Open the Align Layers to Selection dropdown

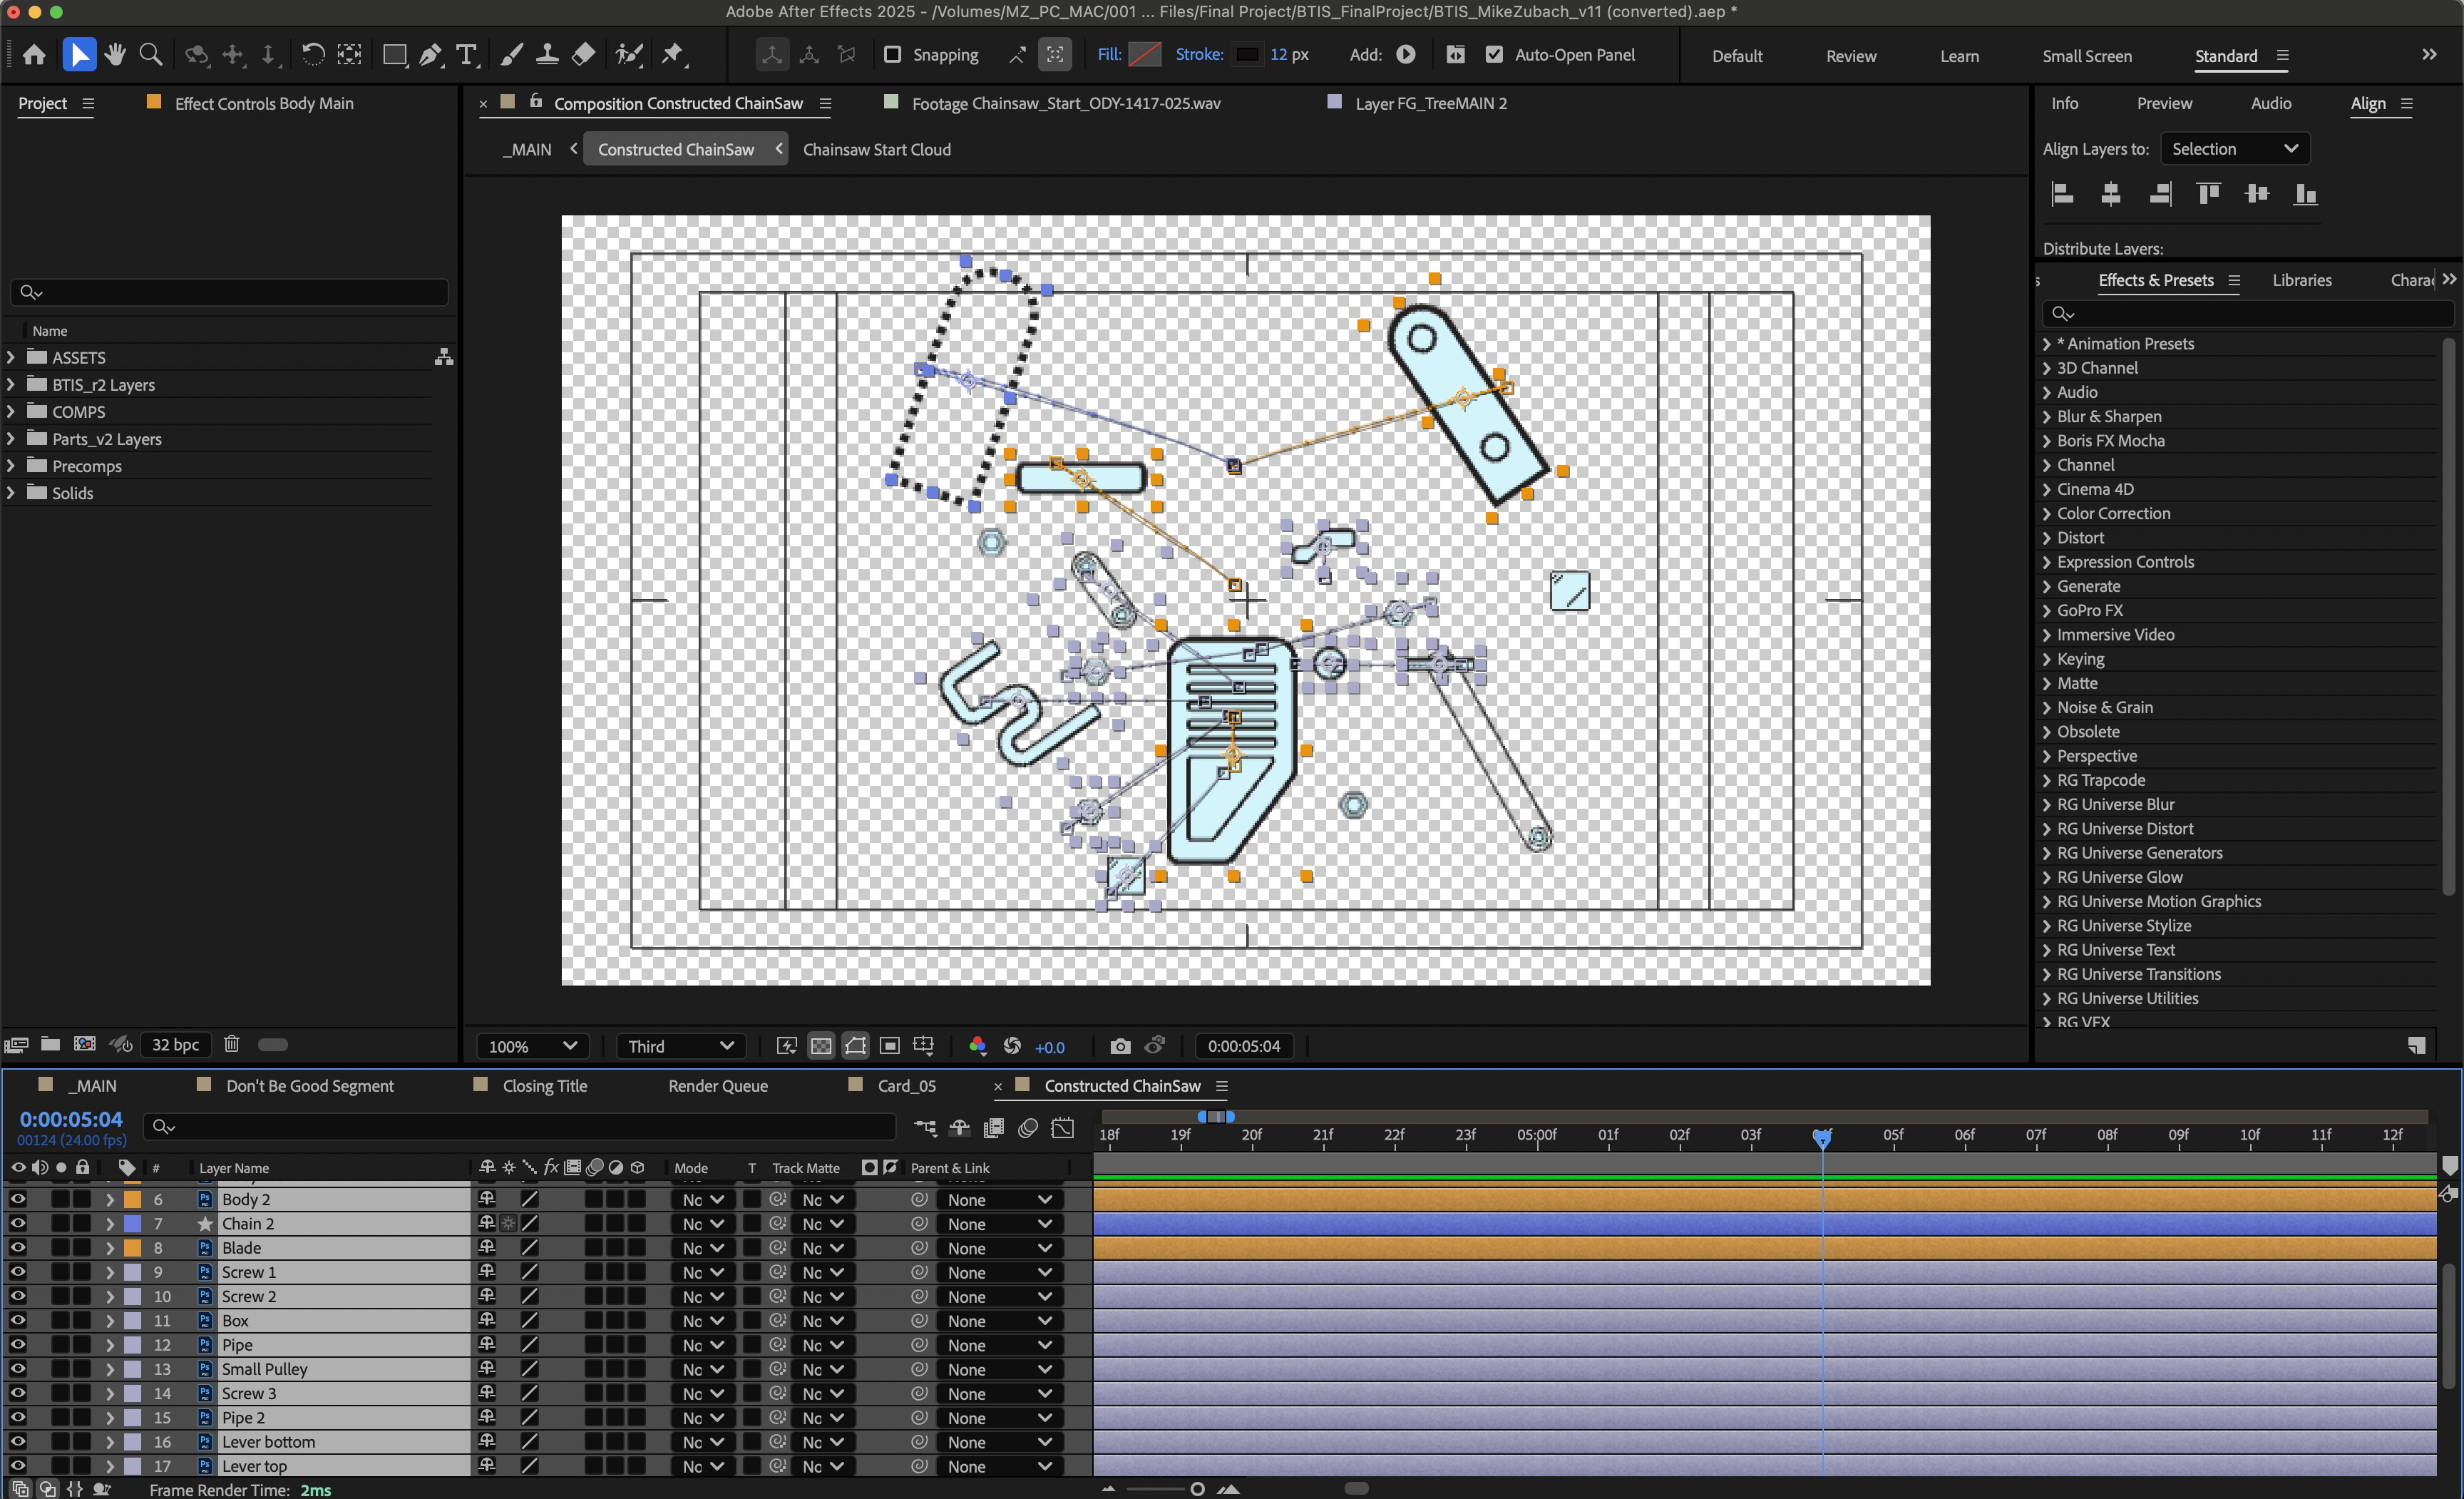point(2234,149)
